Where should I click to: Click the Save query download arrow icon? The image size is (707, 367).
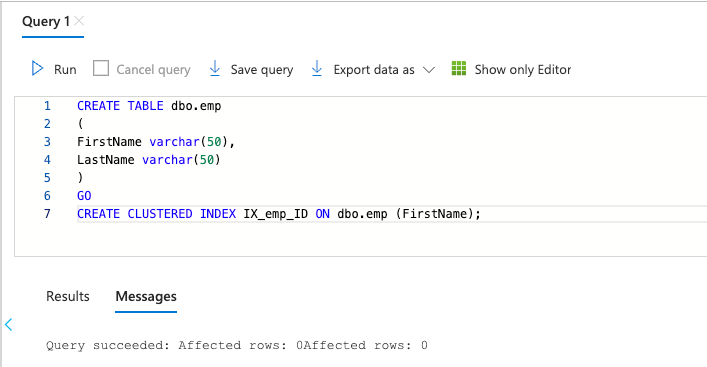tap(215, 69)
